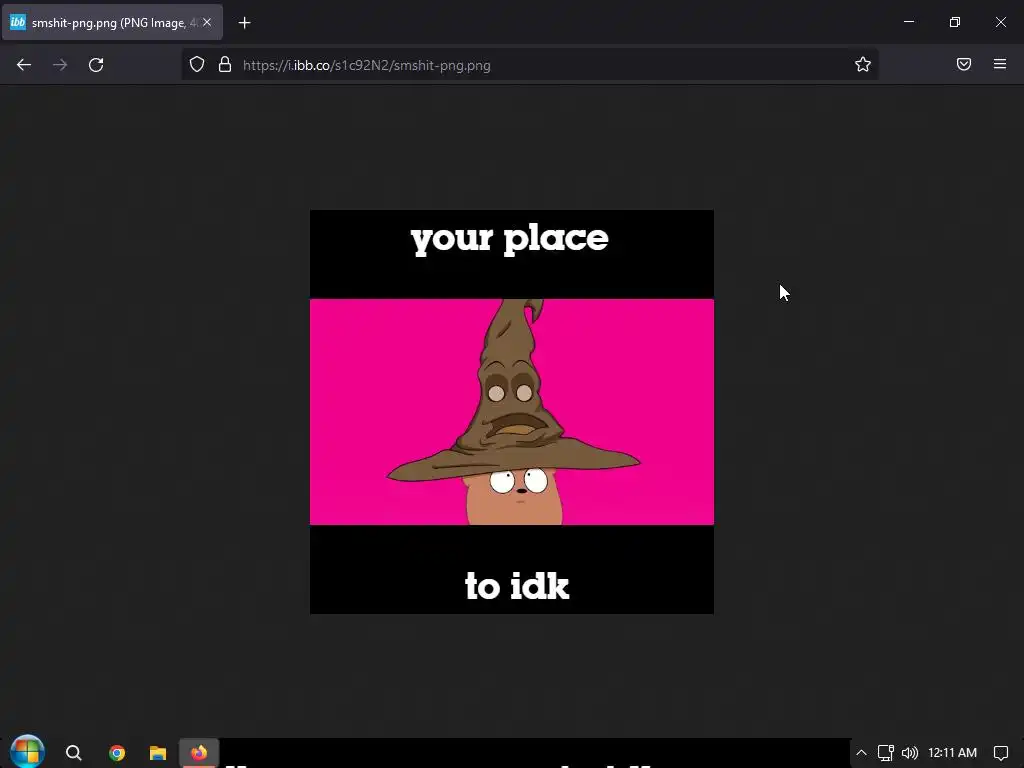Minimize the Firefox window
Screen dimensions: 1024x768
(x=909, y=22)
